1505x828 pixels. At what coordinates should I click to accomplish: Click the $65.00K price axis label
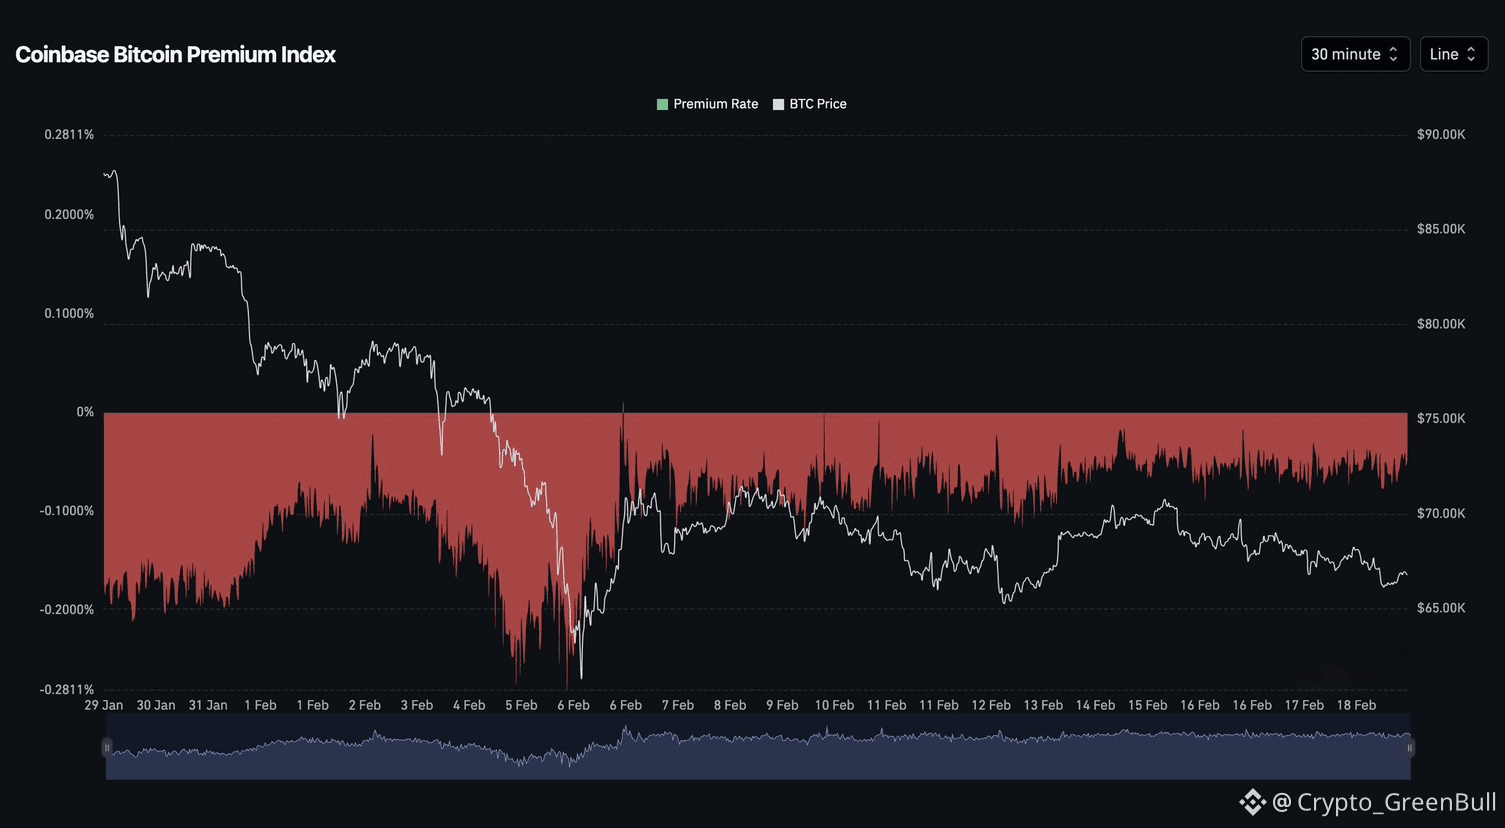tap(1441, 608)
